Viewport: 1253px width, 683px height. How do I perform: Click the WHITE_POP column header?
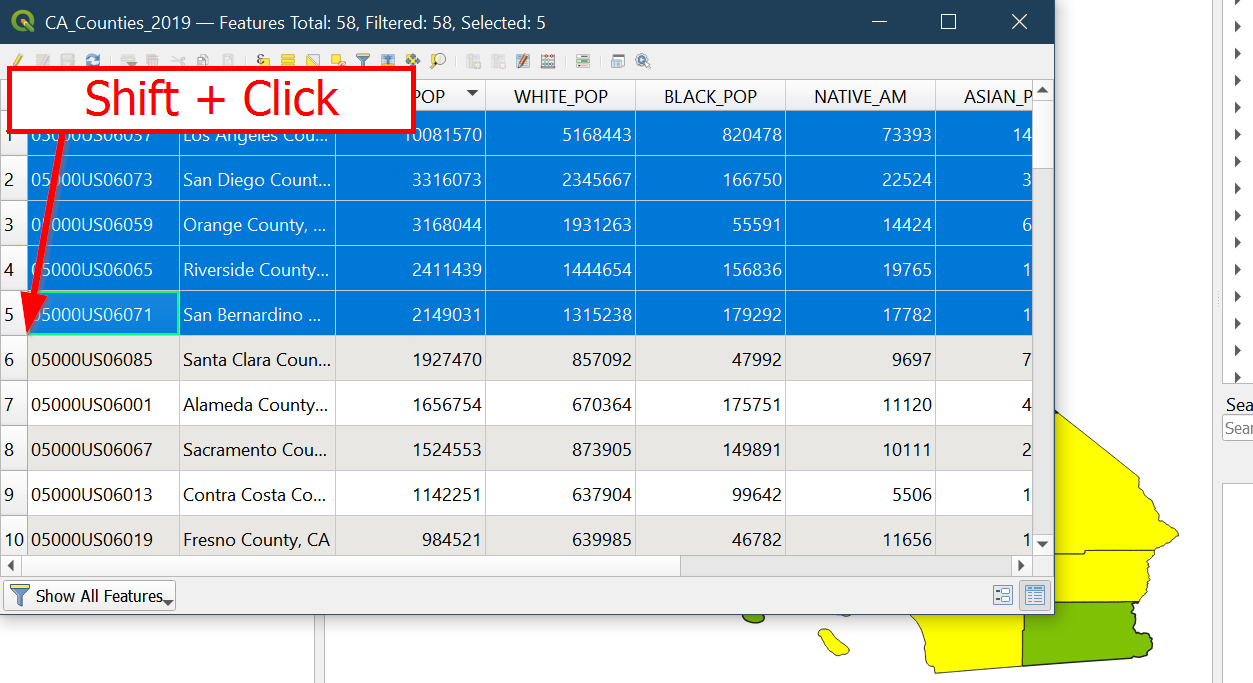[560, 96]
